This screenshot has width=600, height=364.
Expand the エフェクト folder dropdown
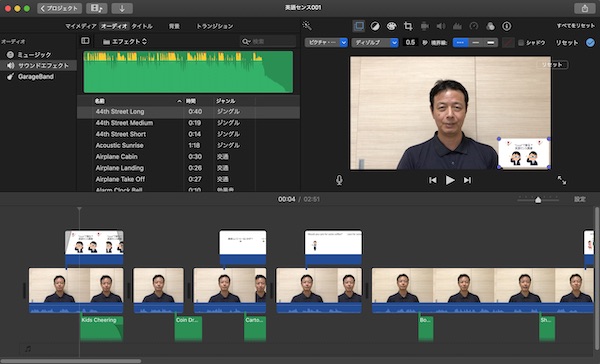[x=125, y=41]
